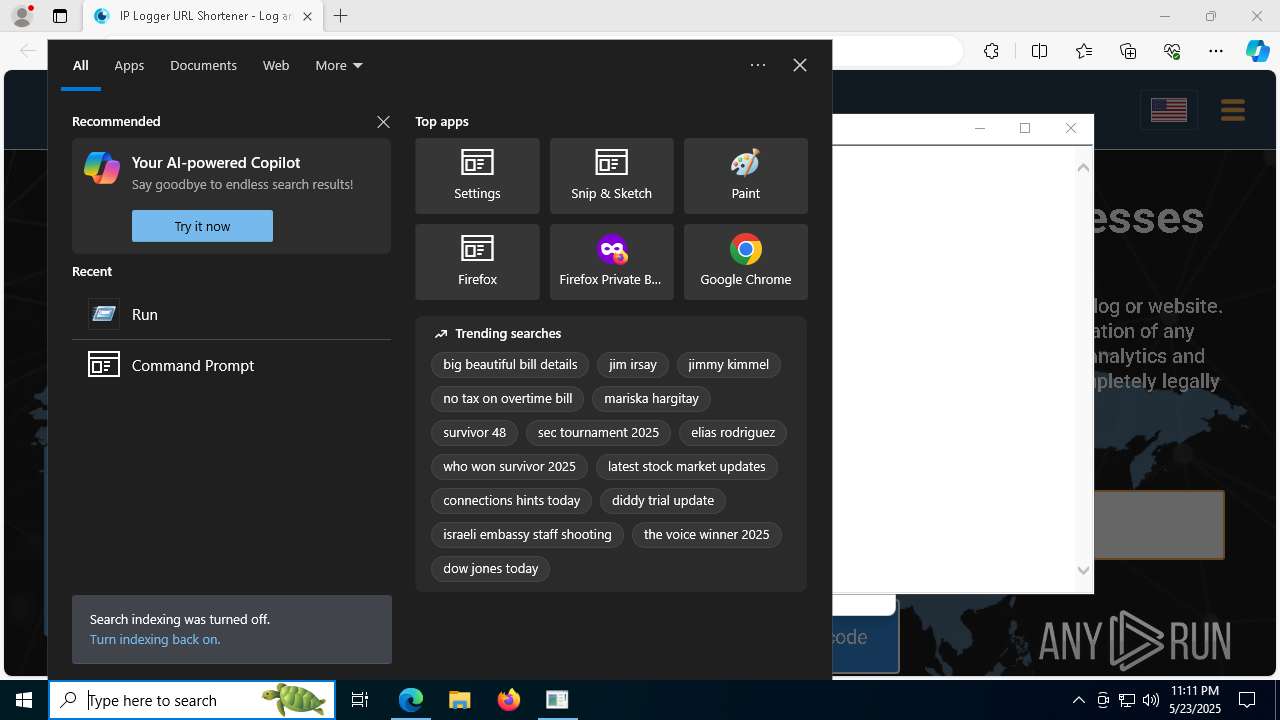
Task: Select the IP Logger URL Shortener tab
Action: pos(201,16)
